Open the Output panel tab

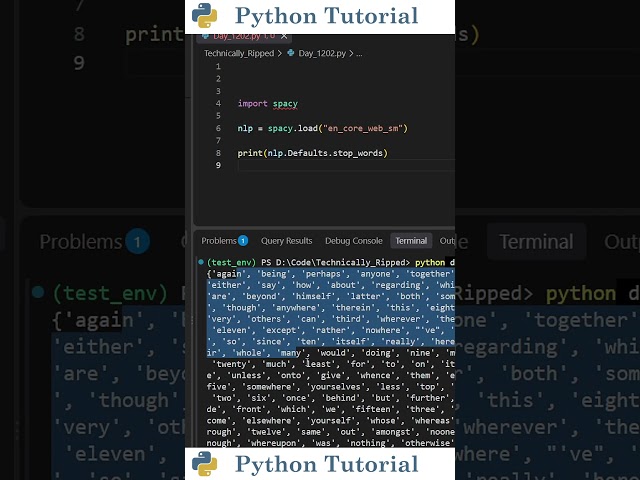[447, 241]
